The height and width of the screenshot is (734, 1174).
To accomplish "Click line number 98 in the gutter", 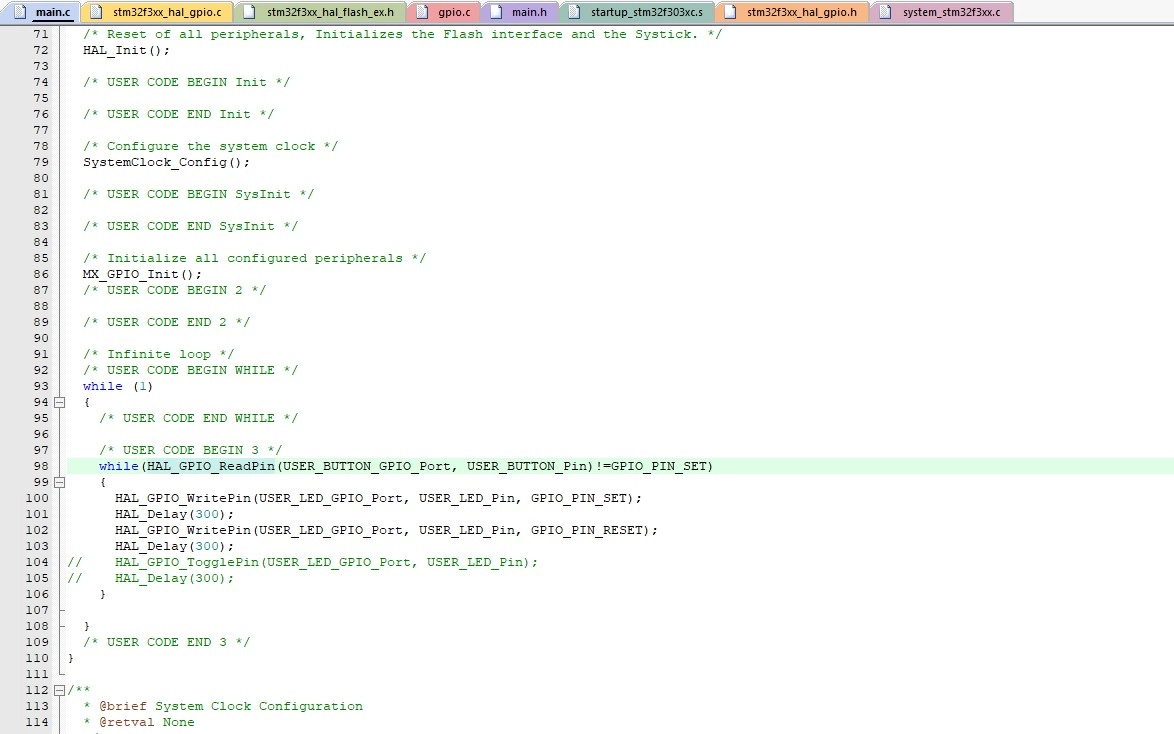I will [x=40, y=467].
